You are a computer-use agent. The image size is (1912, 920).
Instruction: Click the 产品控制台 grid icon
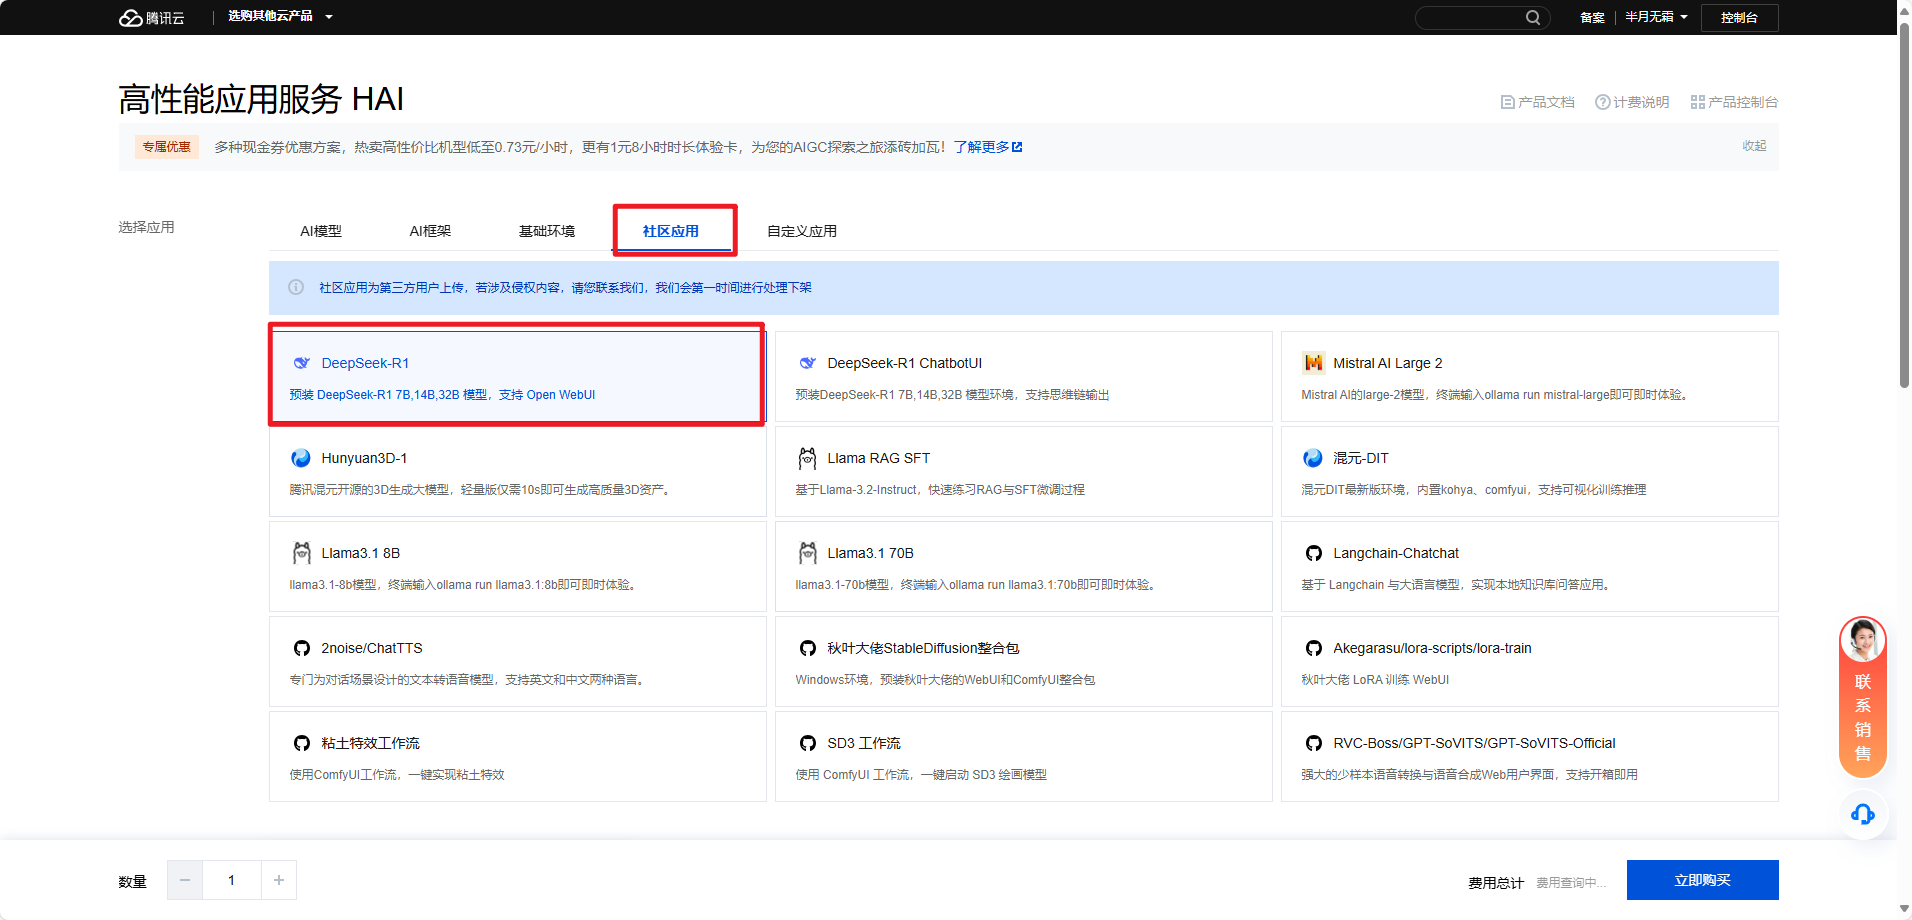click(x=1697, y=102)
